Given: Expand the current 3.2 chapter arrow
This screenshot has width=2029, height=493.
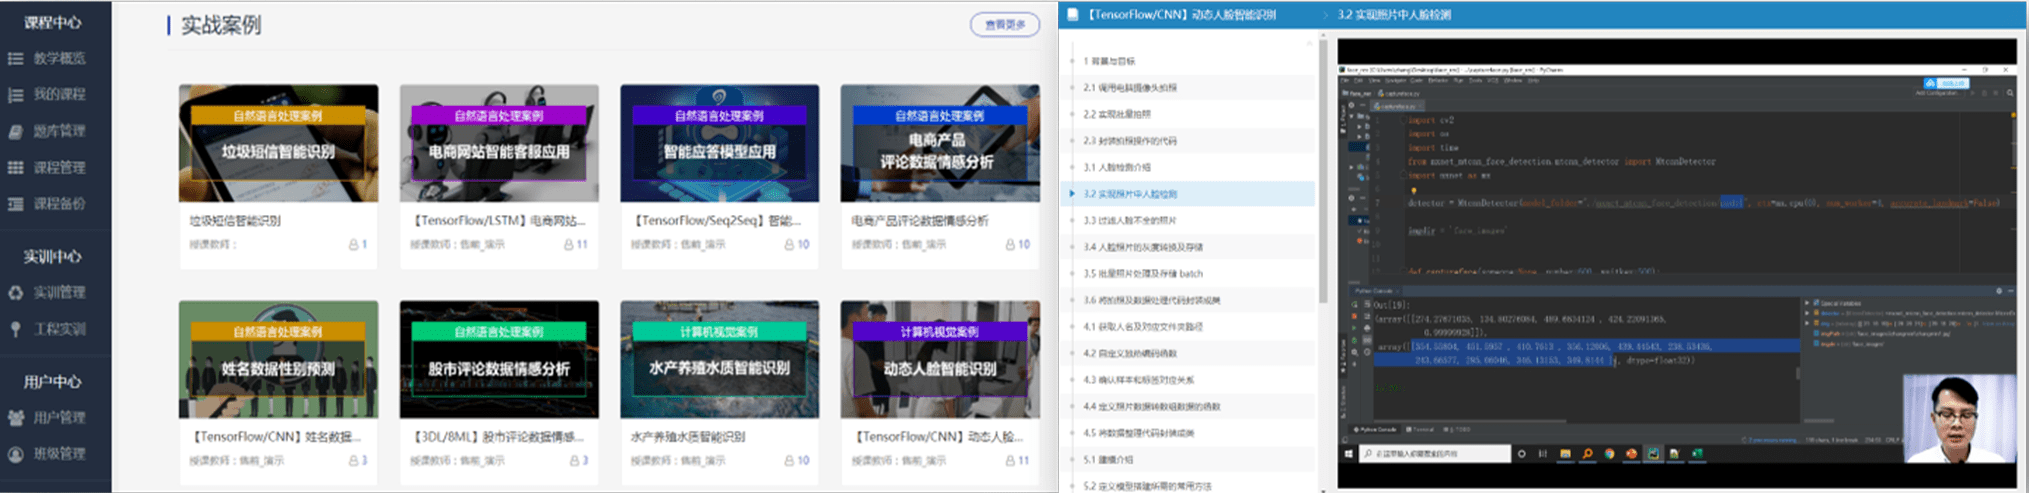Looking at the screenshot, I should click(x=1072, y=193).
